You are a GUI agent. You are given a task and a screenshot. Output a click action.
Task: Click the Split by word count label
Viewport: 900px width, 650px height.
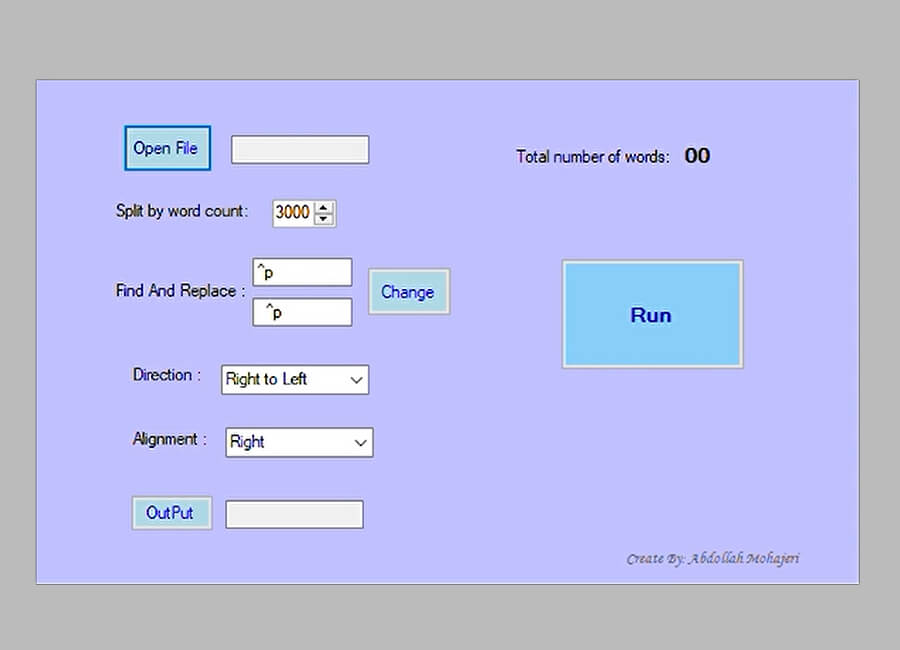[x=182, y=212]
